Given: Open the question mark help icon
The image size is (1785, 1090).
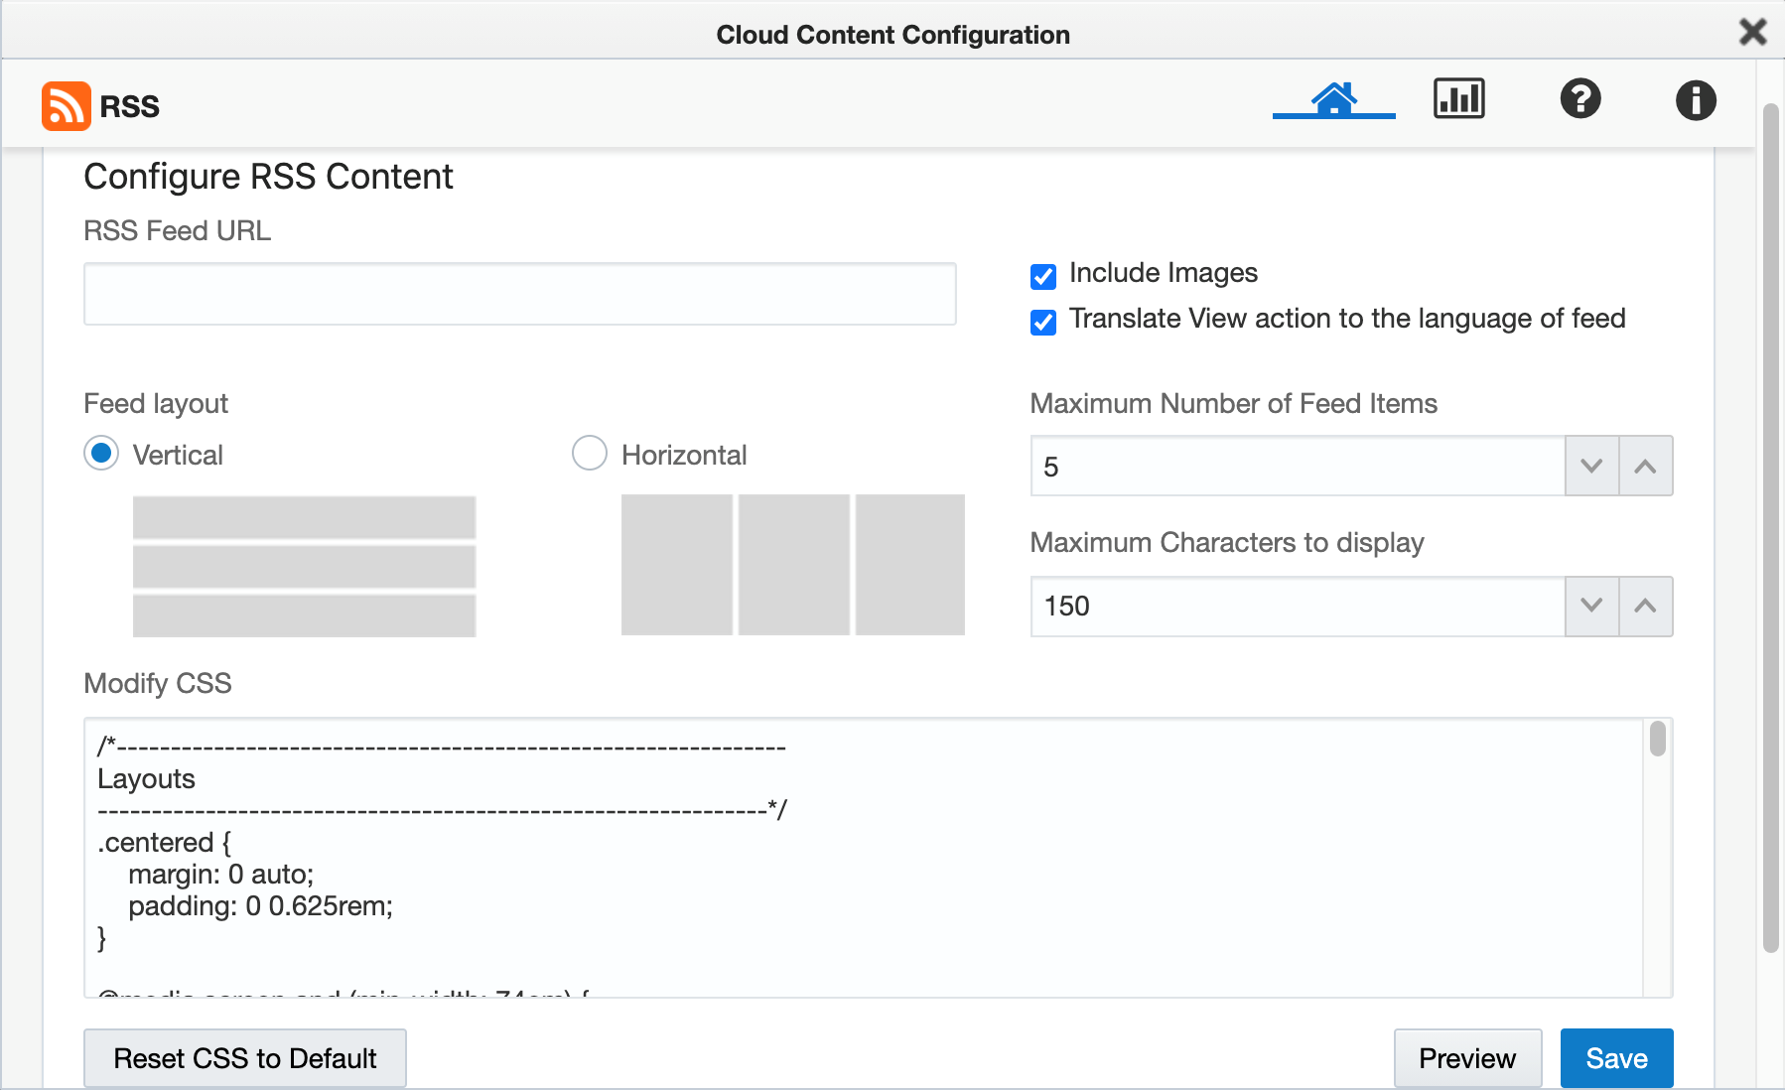Looking at the screenshot, I should [1580, 99].
